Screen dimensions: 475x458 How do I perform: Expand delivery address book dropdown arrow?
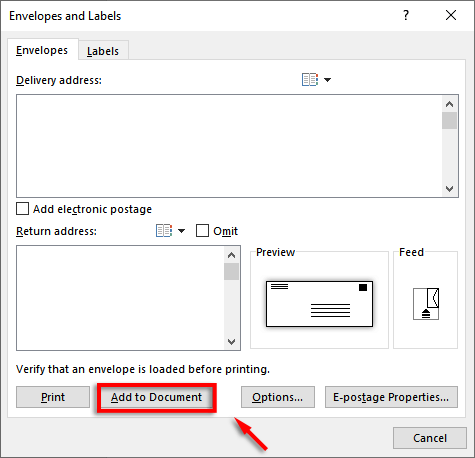(327, 80)
